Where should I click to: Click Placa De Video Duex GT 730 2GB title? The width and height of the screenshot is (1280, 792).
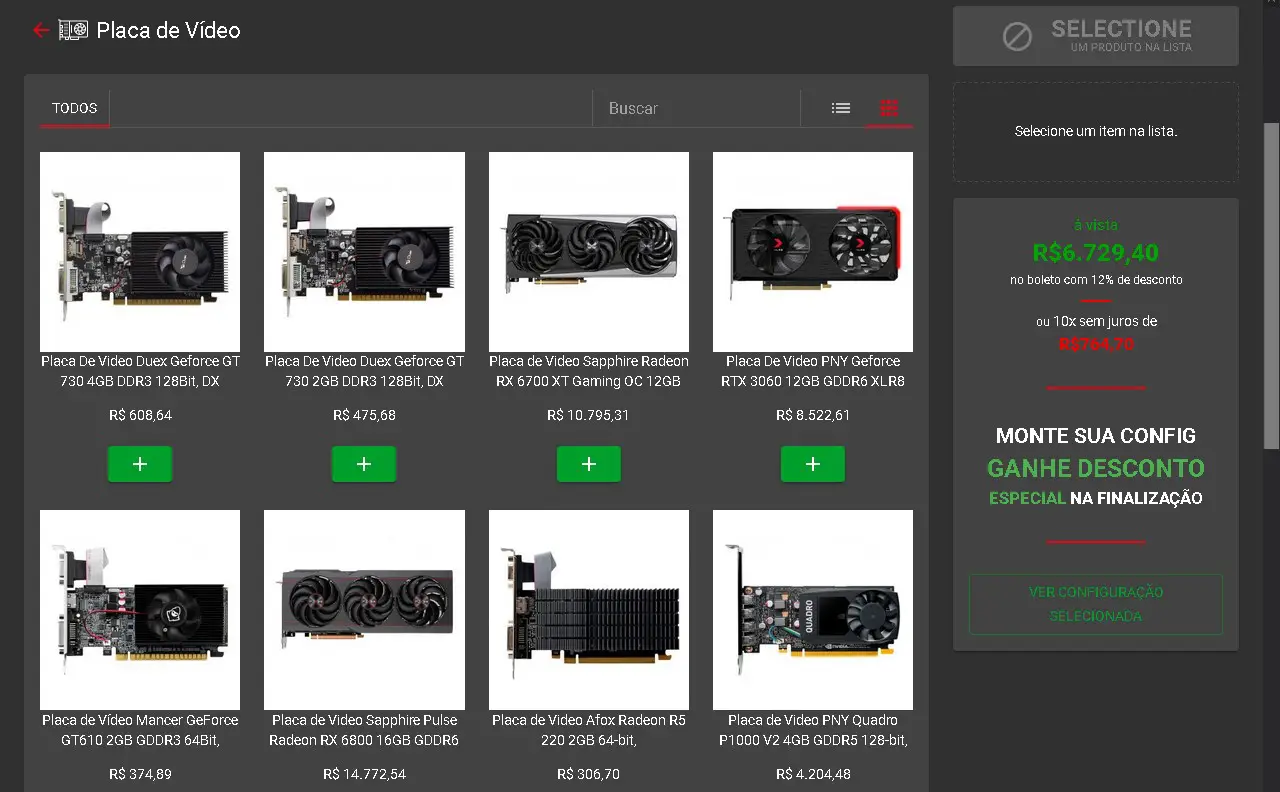(x=364, y=371)
